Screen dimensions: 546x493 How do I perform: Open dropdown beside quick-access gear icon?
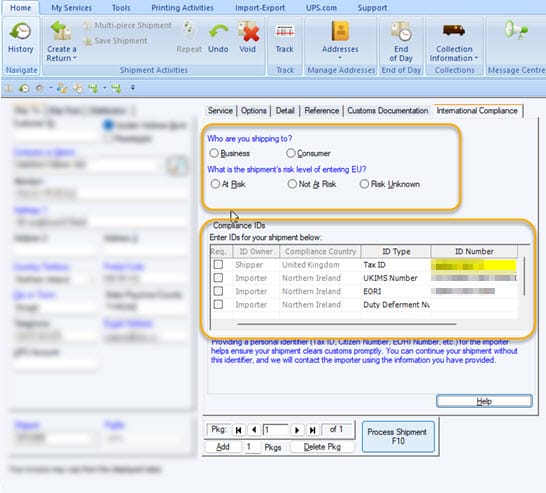click(x=51, y=88)
